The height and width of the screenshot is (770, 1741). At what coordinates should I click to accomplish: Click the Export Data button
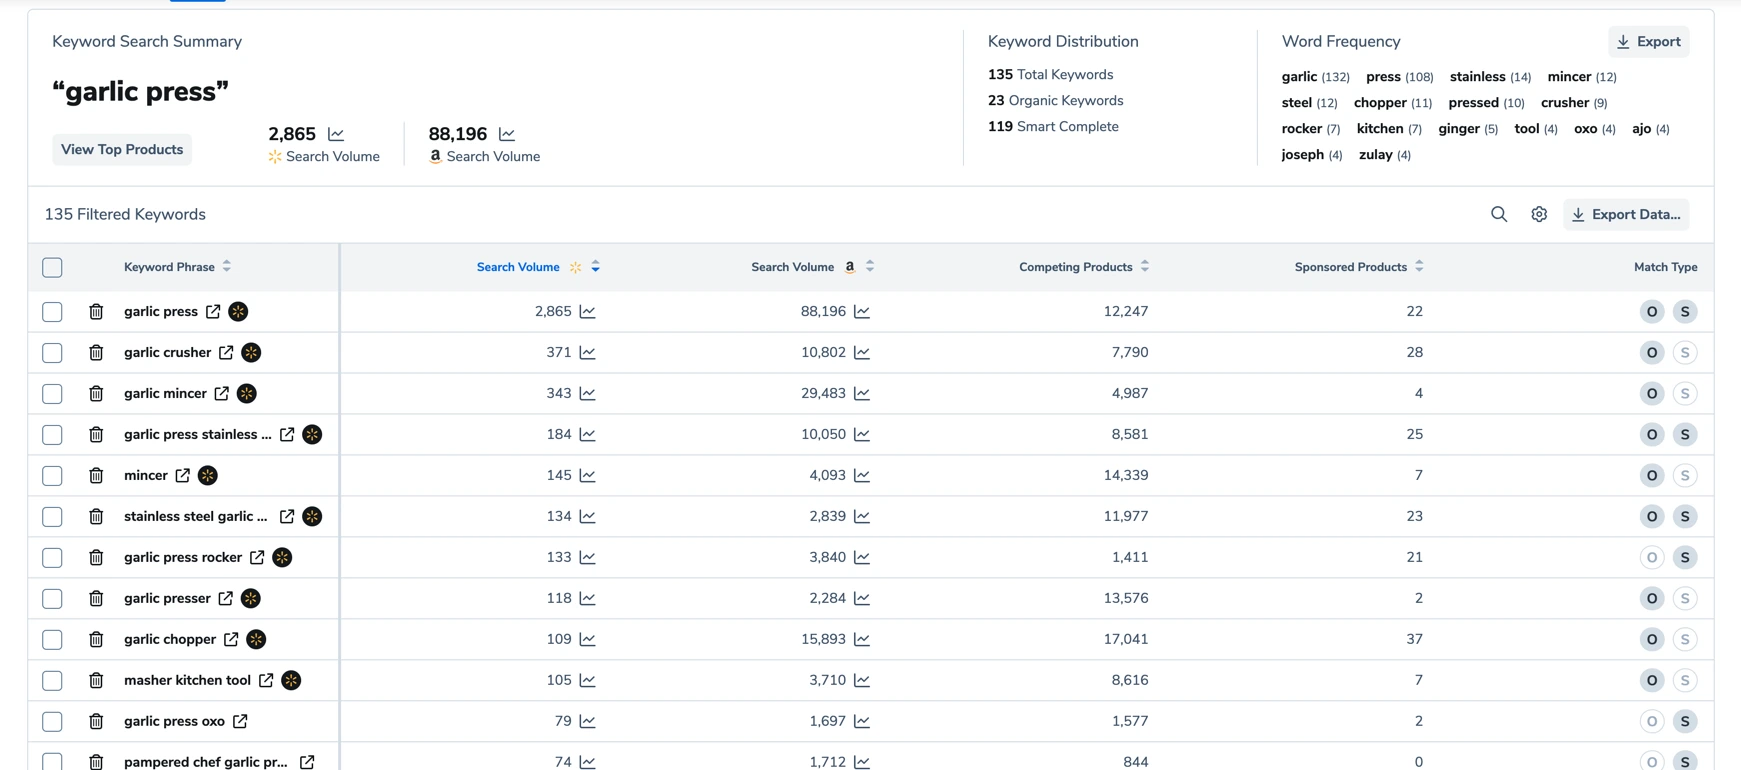1626,214
